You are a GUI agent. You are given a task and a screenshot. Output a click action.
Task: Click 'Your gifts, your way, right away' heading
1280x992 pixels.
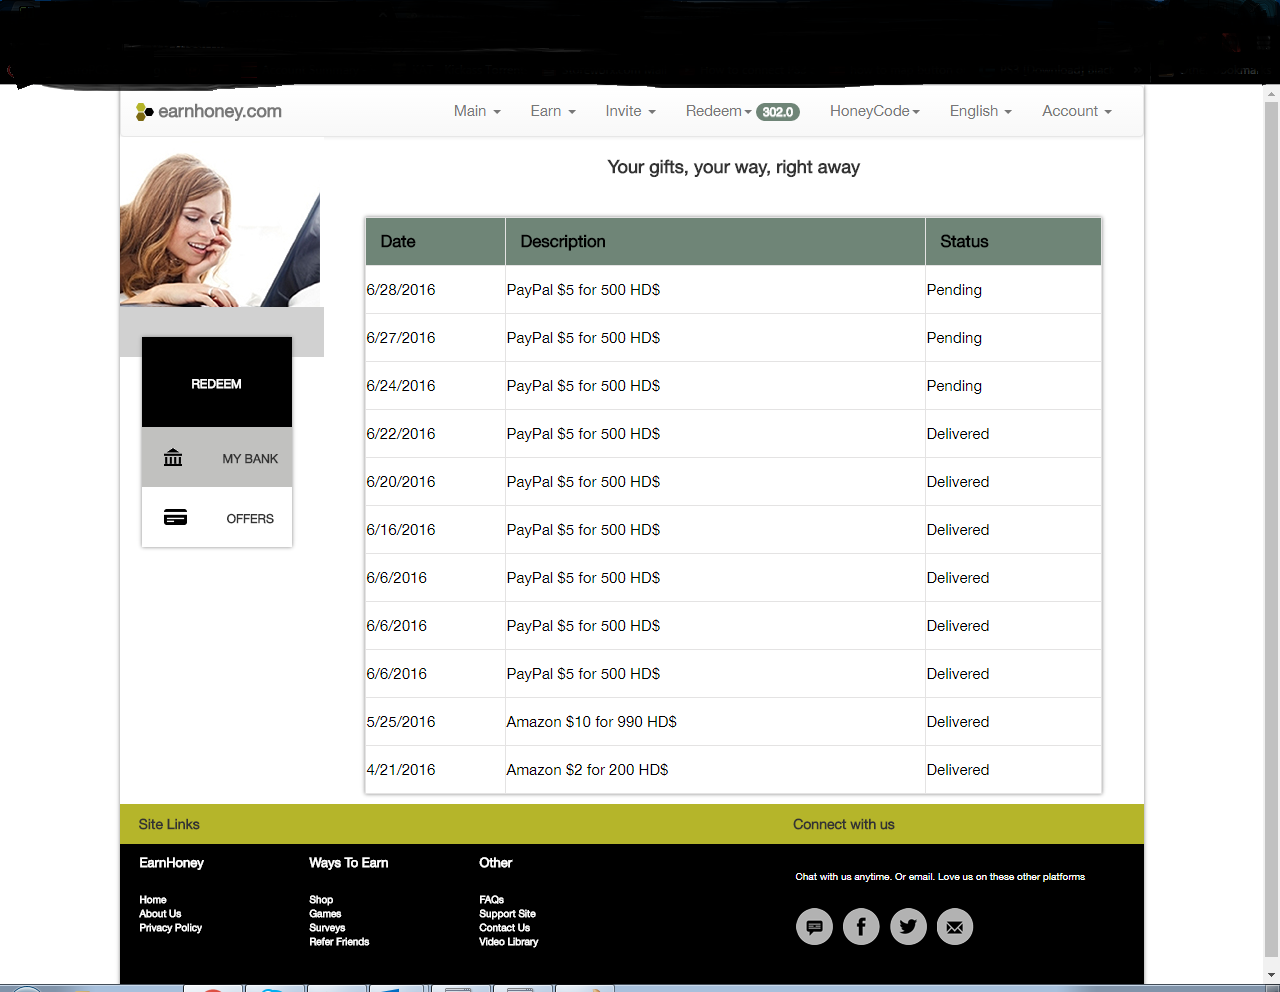734,167
